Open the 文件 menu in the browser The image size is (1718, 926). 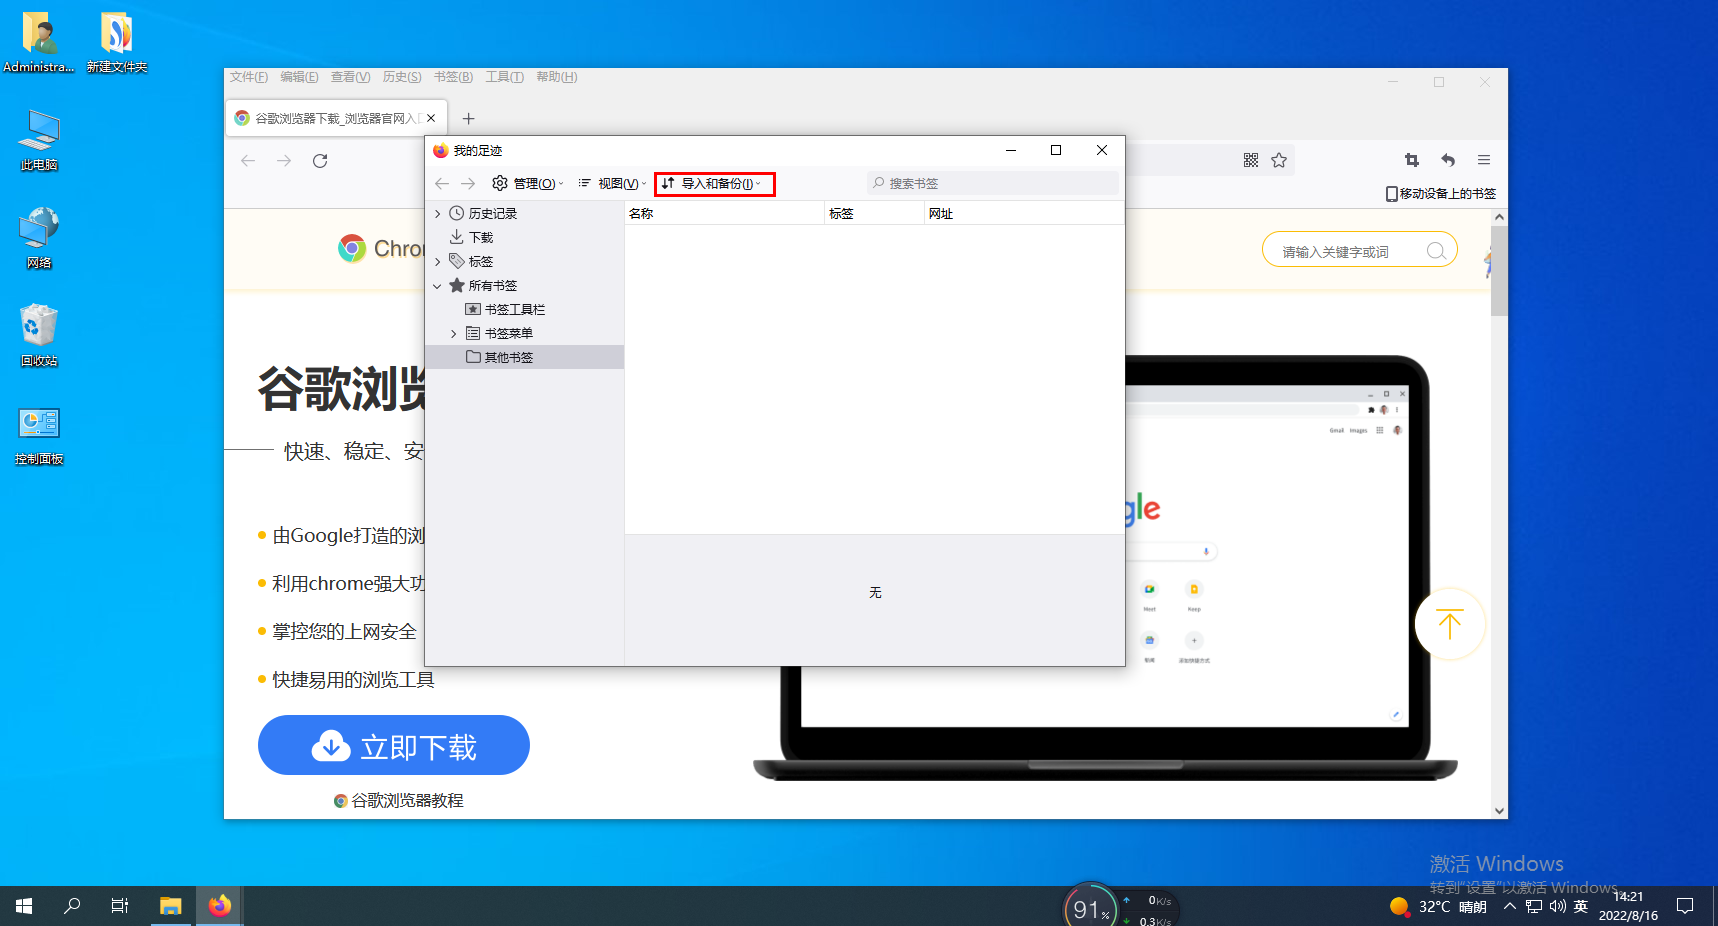249,77
